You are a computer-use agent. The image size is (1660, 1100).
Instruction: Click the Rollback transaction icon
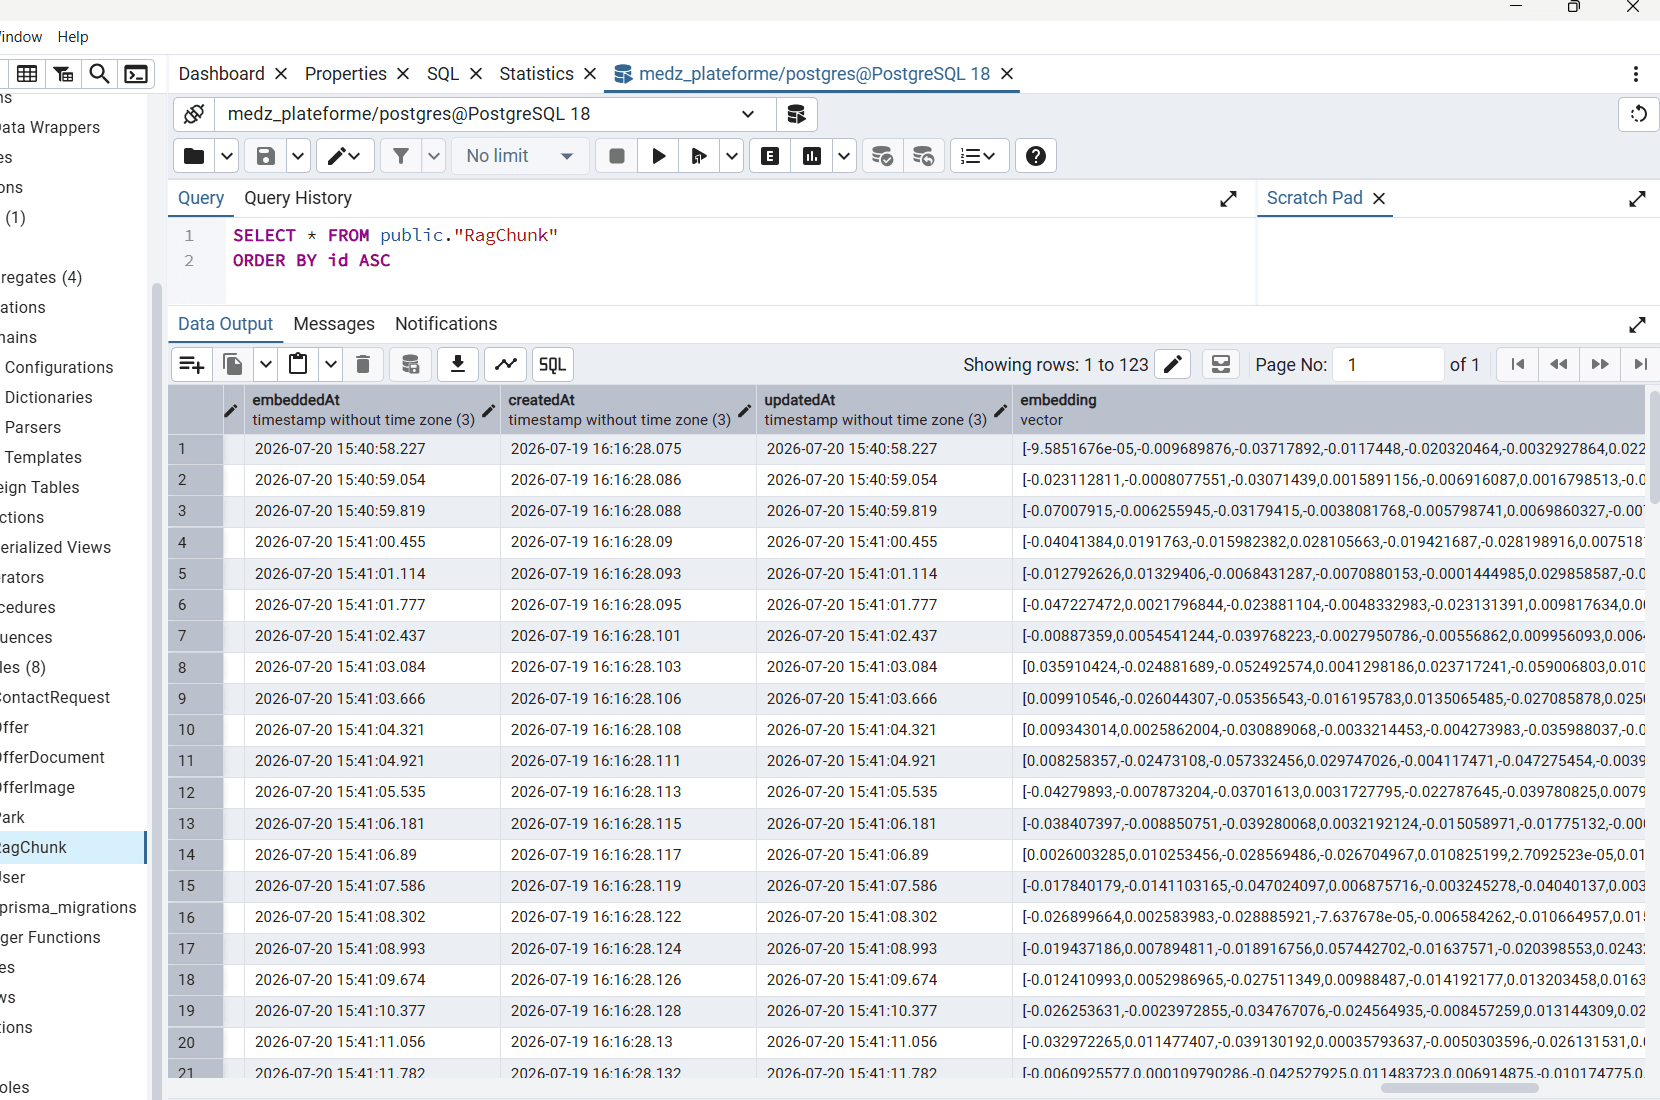[924, 156]
